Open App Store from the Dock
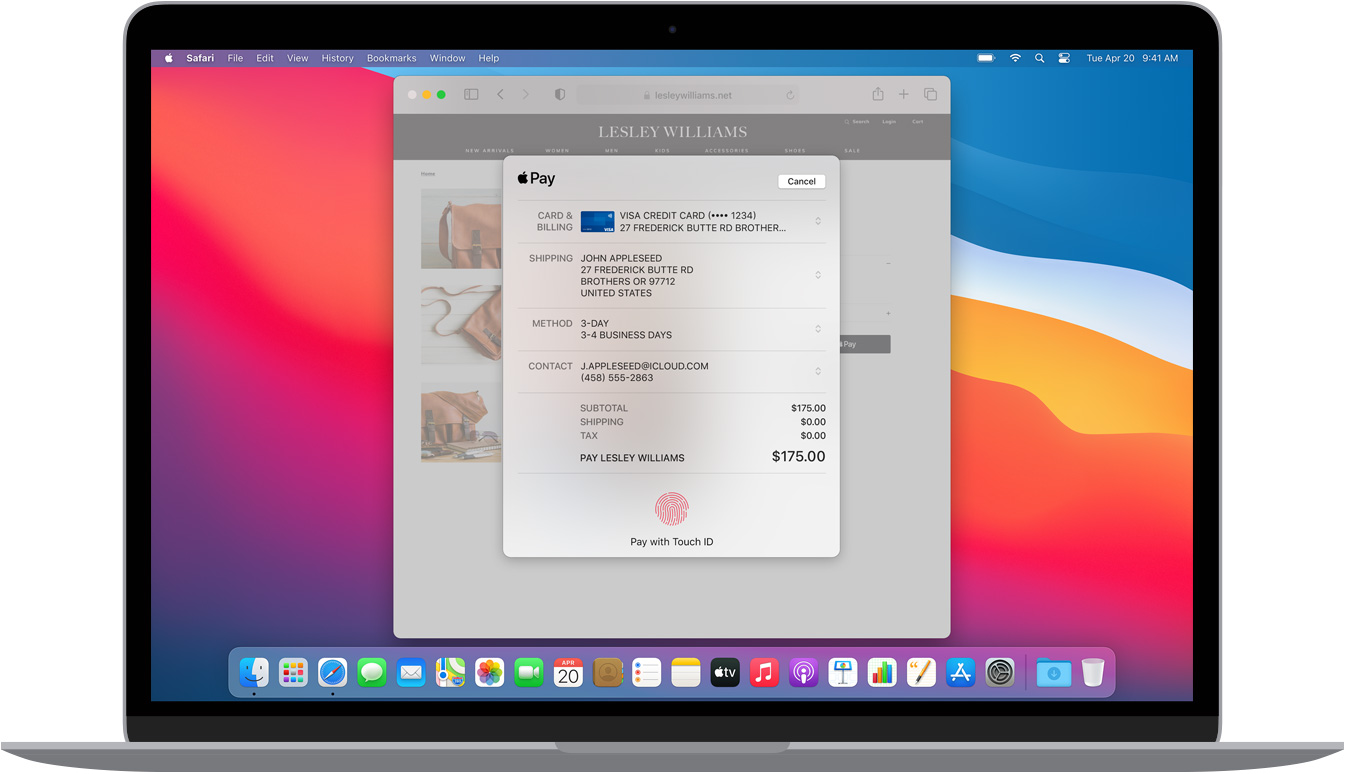 (961, 672)
